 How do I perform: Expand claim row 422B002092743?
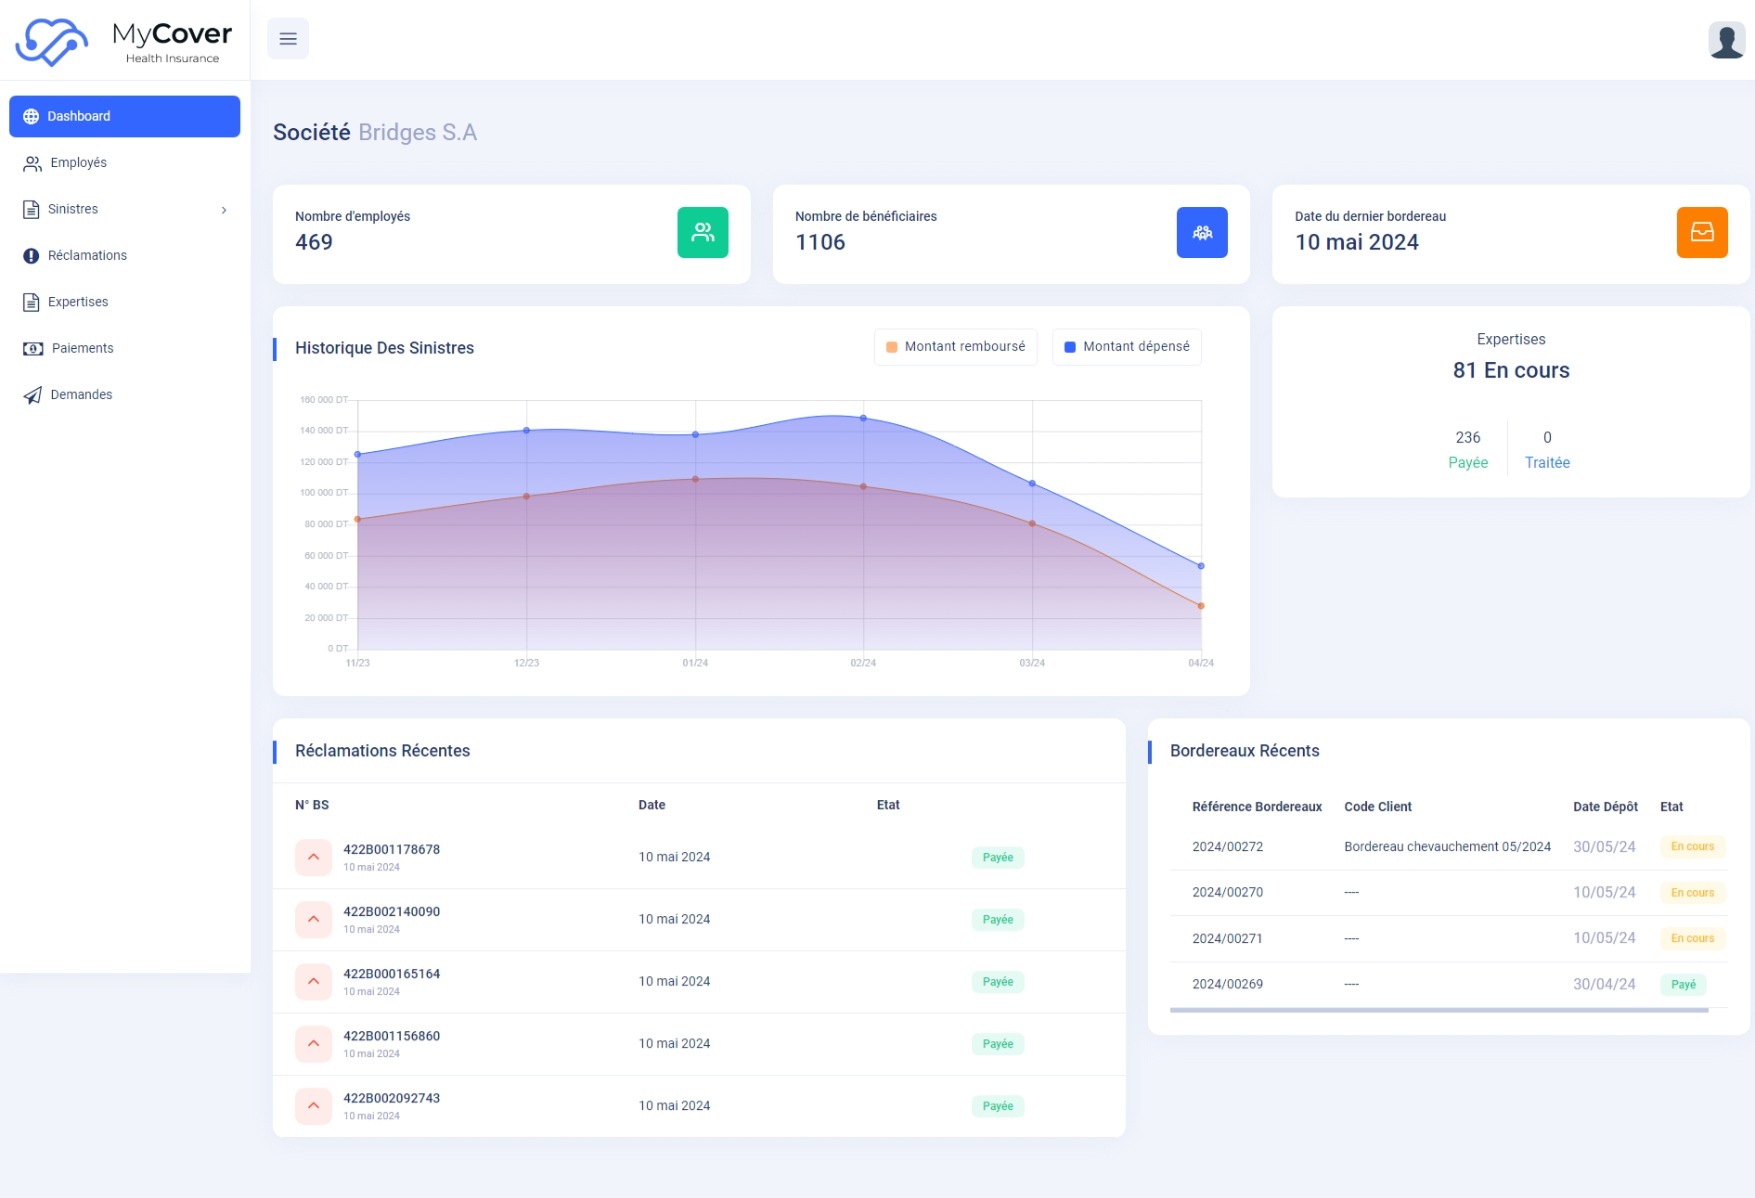click(313, 1105)
